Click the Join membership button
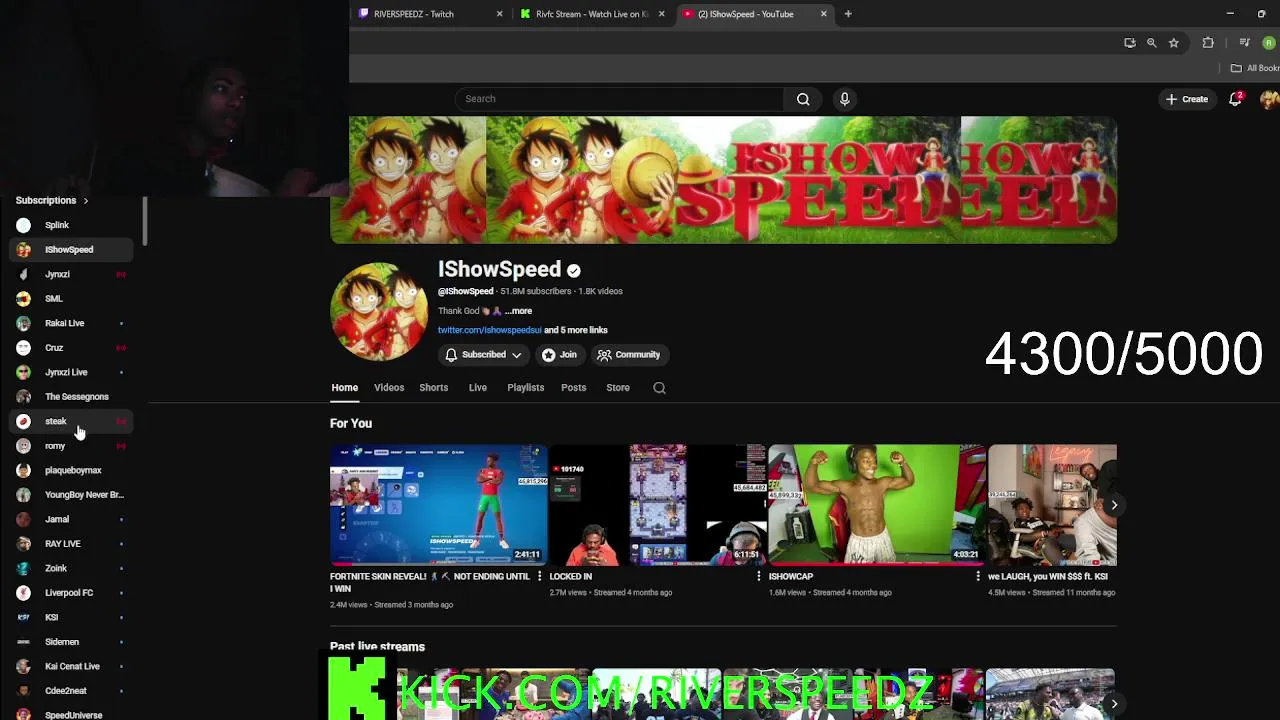This screenshot has height=720, width=1280. tap(560, 355)
